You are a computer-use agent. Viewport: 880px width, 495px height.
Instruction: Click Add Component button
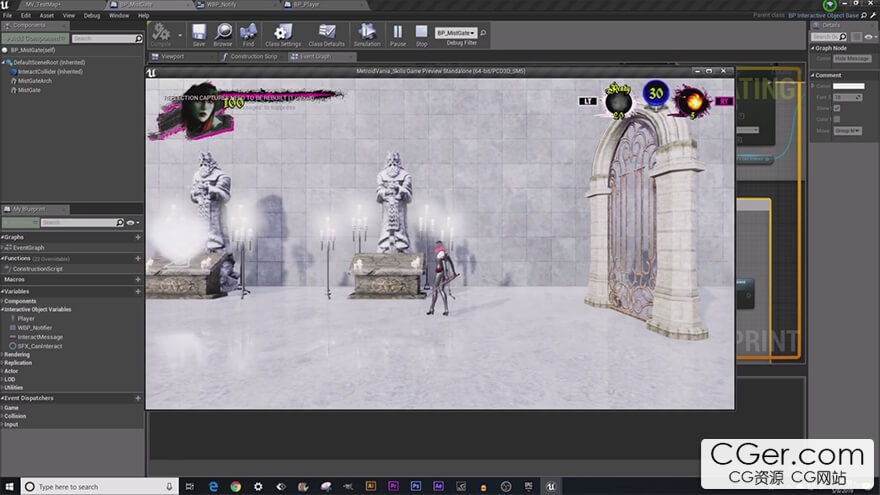click(35, 39)
